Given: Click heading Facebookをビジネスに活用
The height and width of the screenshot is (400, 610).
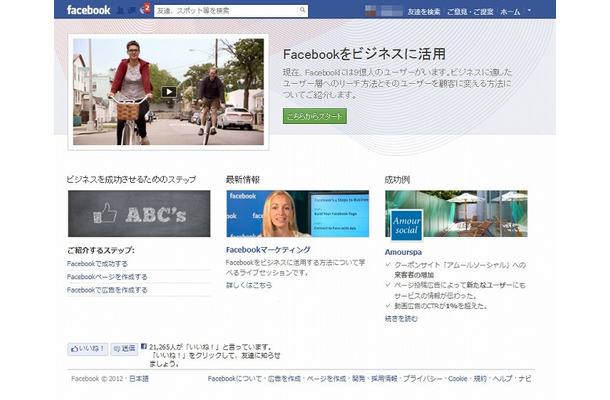Looking at the screenshot, I should (364, 54).
